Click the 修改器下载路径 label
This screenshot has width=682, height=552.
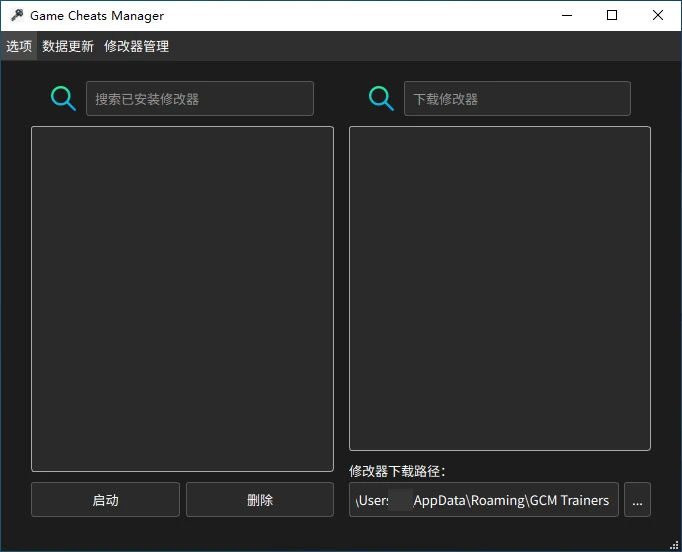pyautogui.click(x=397, y=471)
